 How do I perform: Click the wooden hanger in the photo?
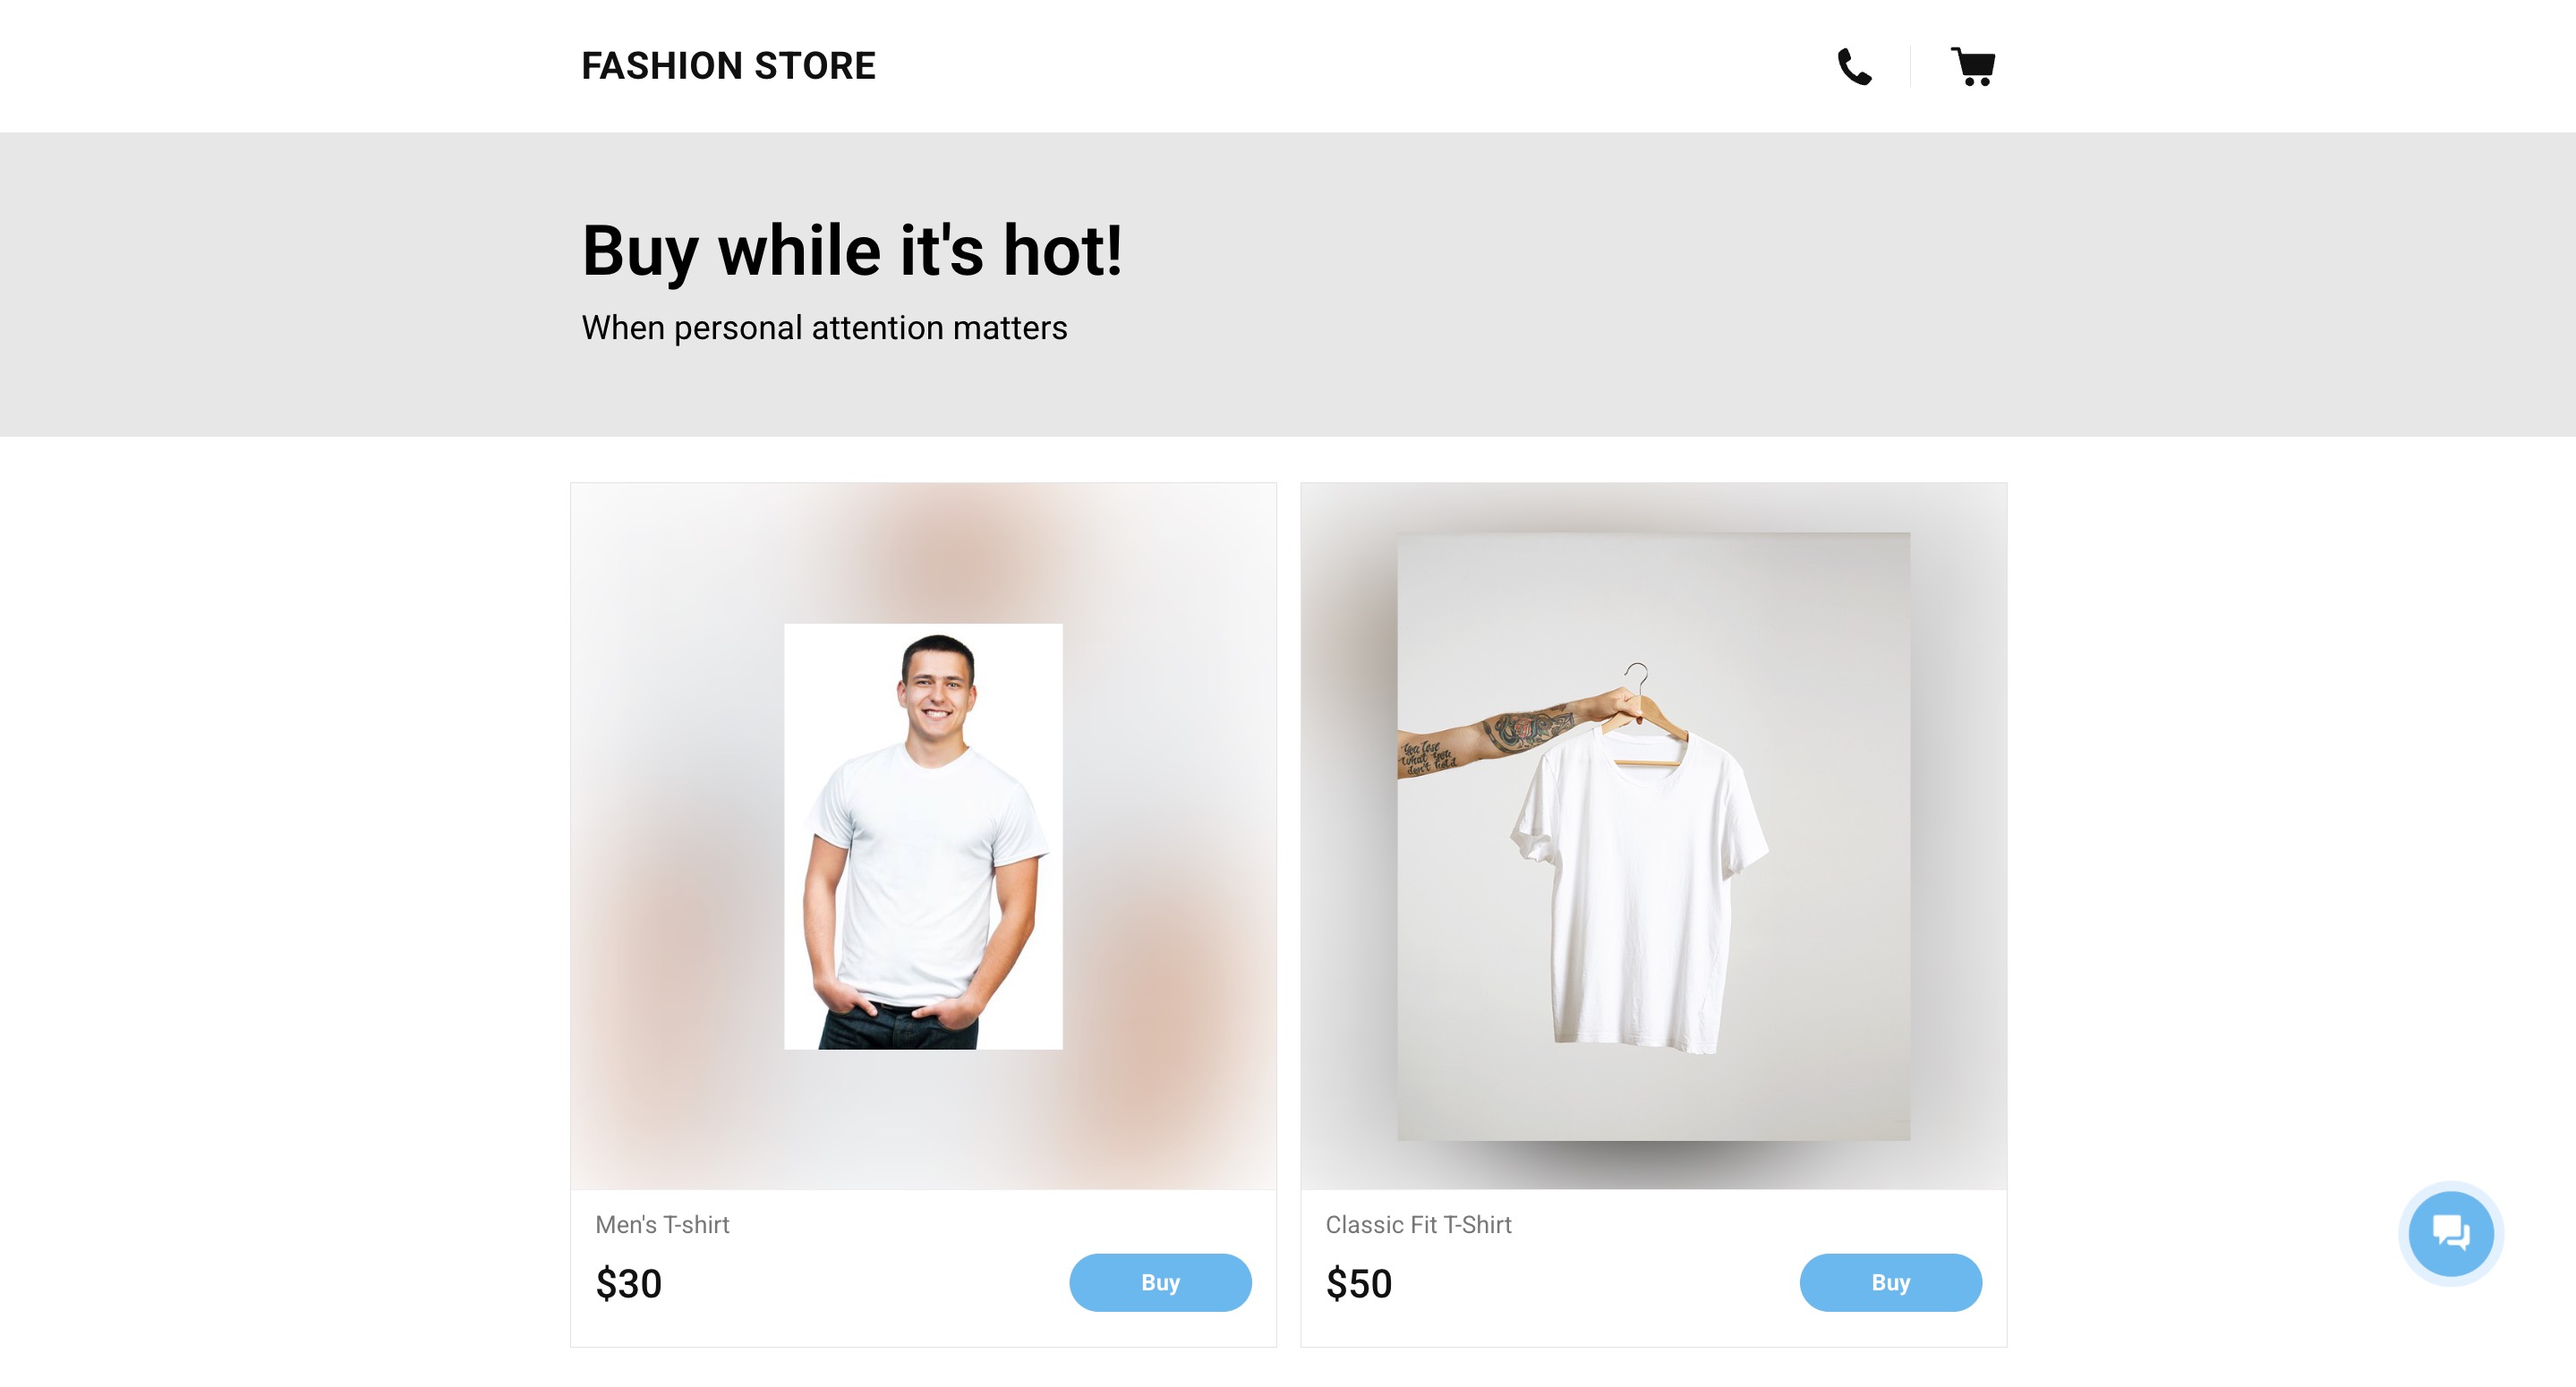pos(1643,720)
